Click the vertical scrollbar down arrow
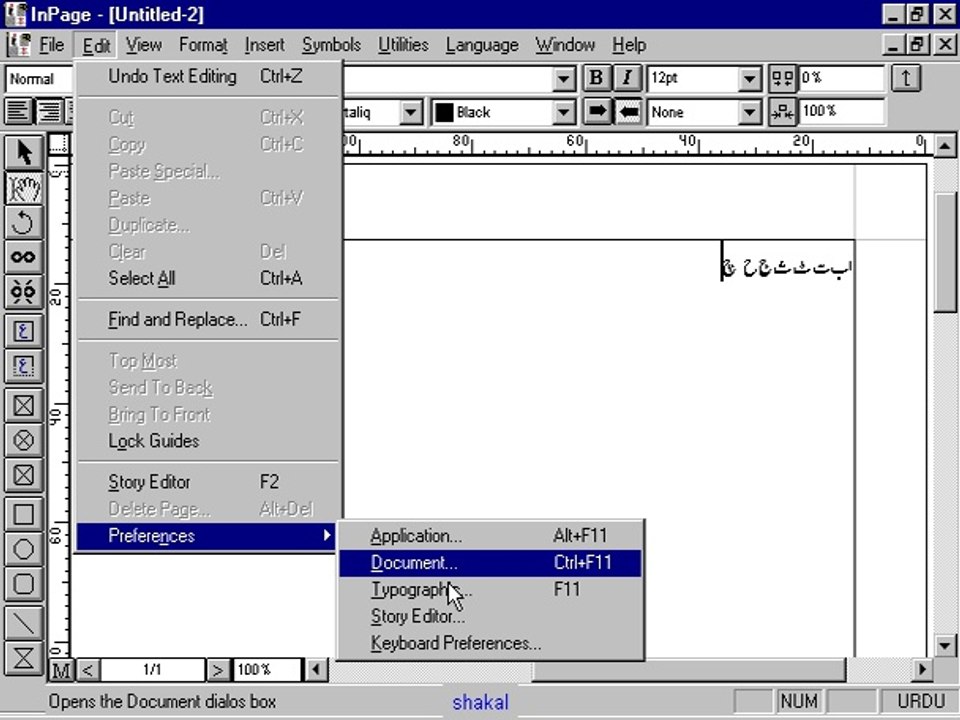 (945, 645)
